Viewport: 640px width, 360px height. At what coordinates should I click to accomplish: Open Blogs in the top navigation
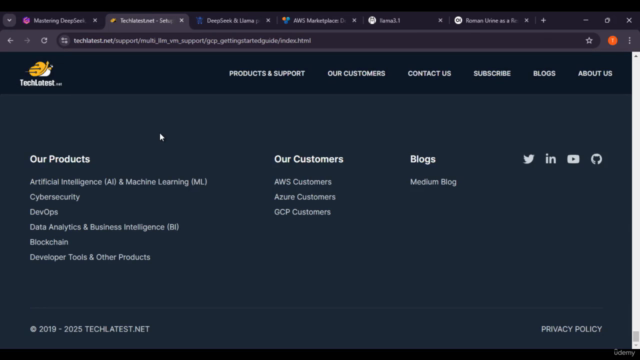tap(544, 73)
